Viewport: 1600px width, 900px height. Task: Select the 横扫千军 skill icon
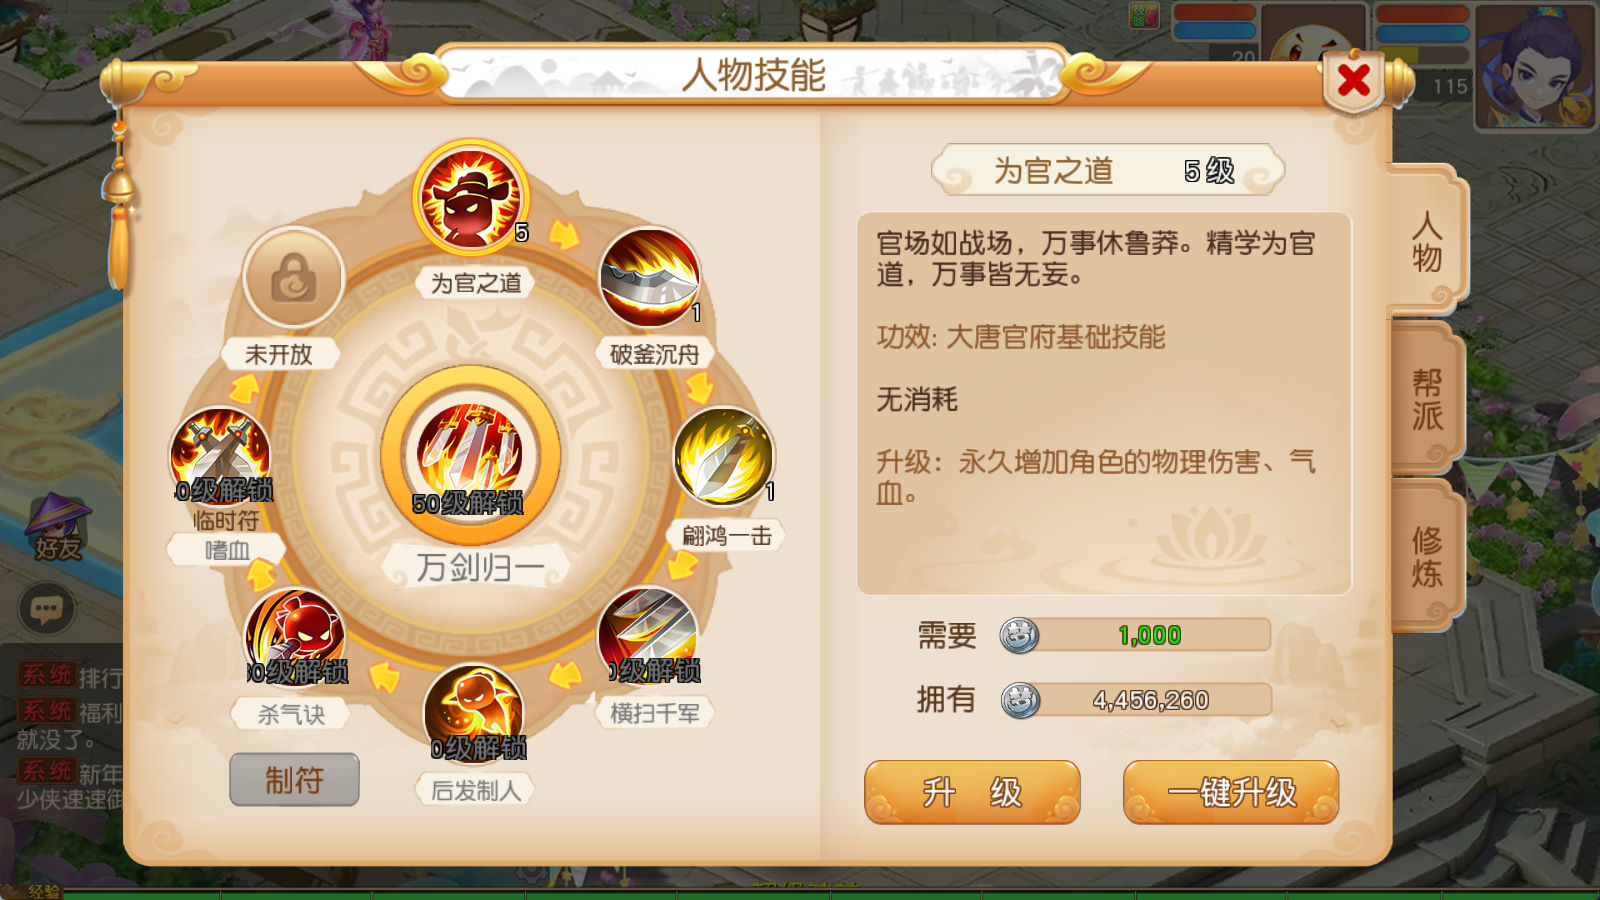click(649, 637)
